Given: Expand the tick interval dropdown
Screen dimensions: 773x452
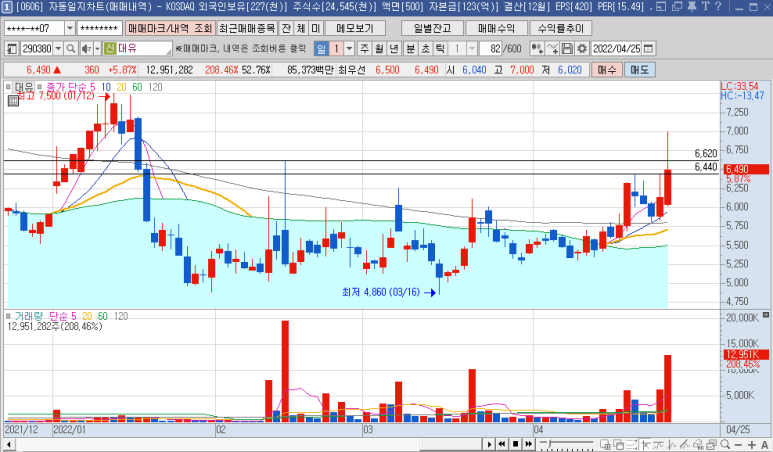Looking at the screenshot, I should pos(472,48).
